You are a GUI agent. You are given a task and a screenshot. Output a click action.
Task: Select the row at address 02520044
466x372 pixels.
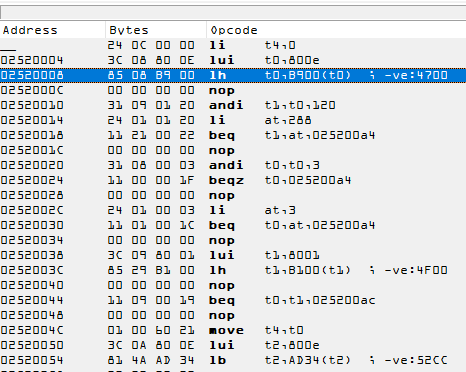tap(233, 300)
